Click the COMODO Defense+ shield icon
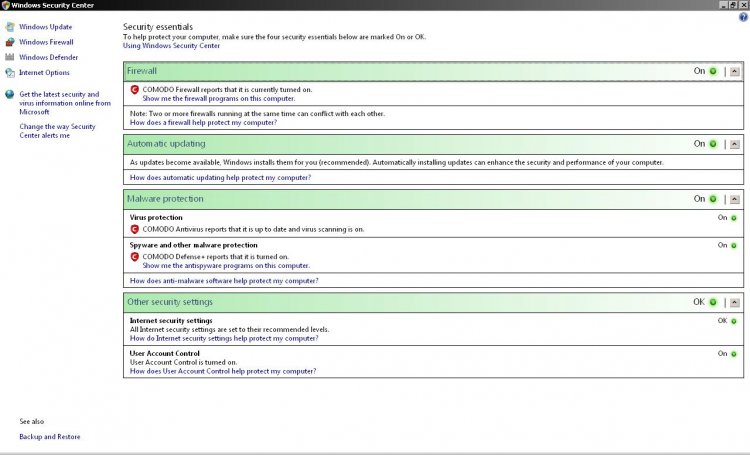Viewport: 750px width, 455px height. pos(135,257)
